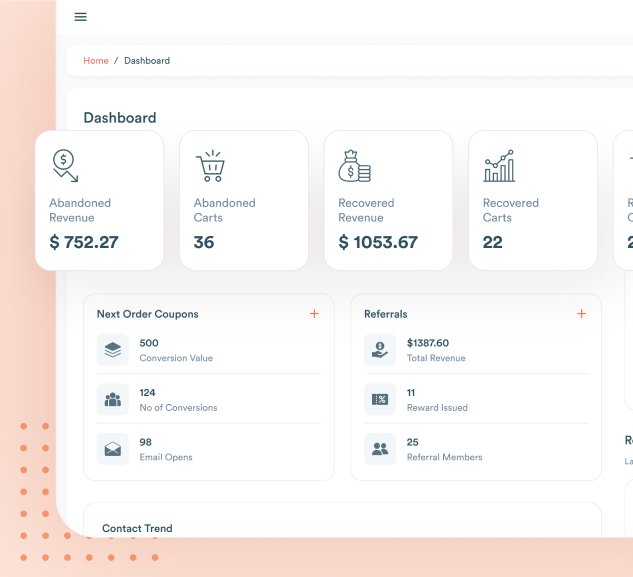The height and width of the screenshot is (577, 633).
Task: Click the Reward Issued percent coupon icon
Action: click(380, 399)
